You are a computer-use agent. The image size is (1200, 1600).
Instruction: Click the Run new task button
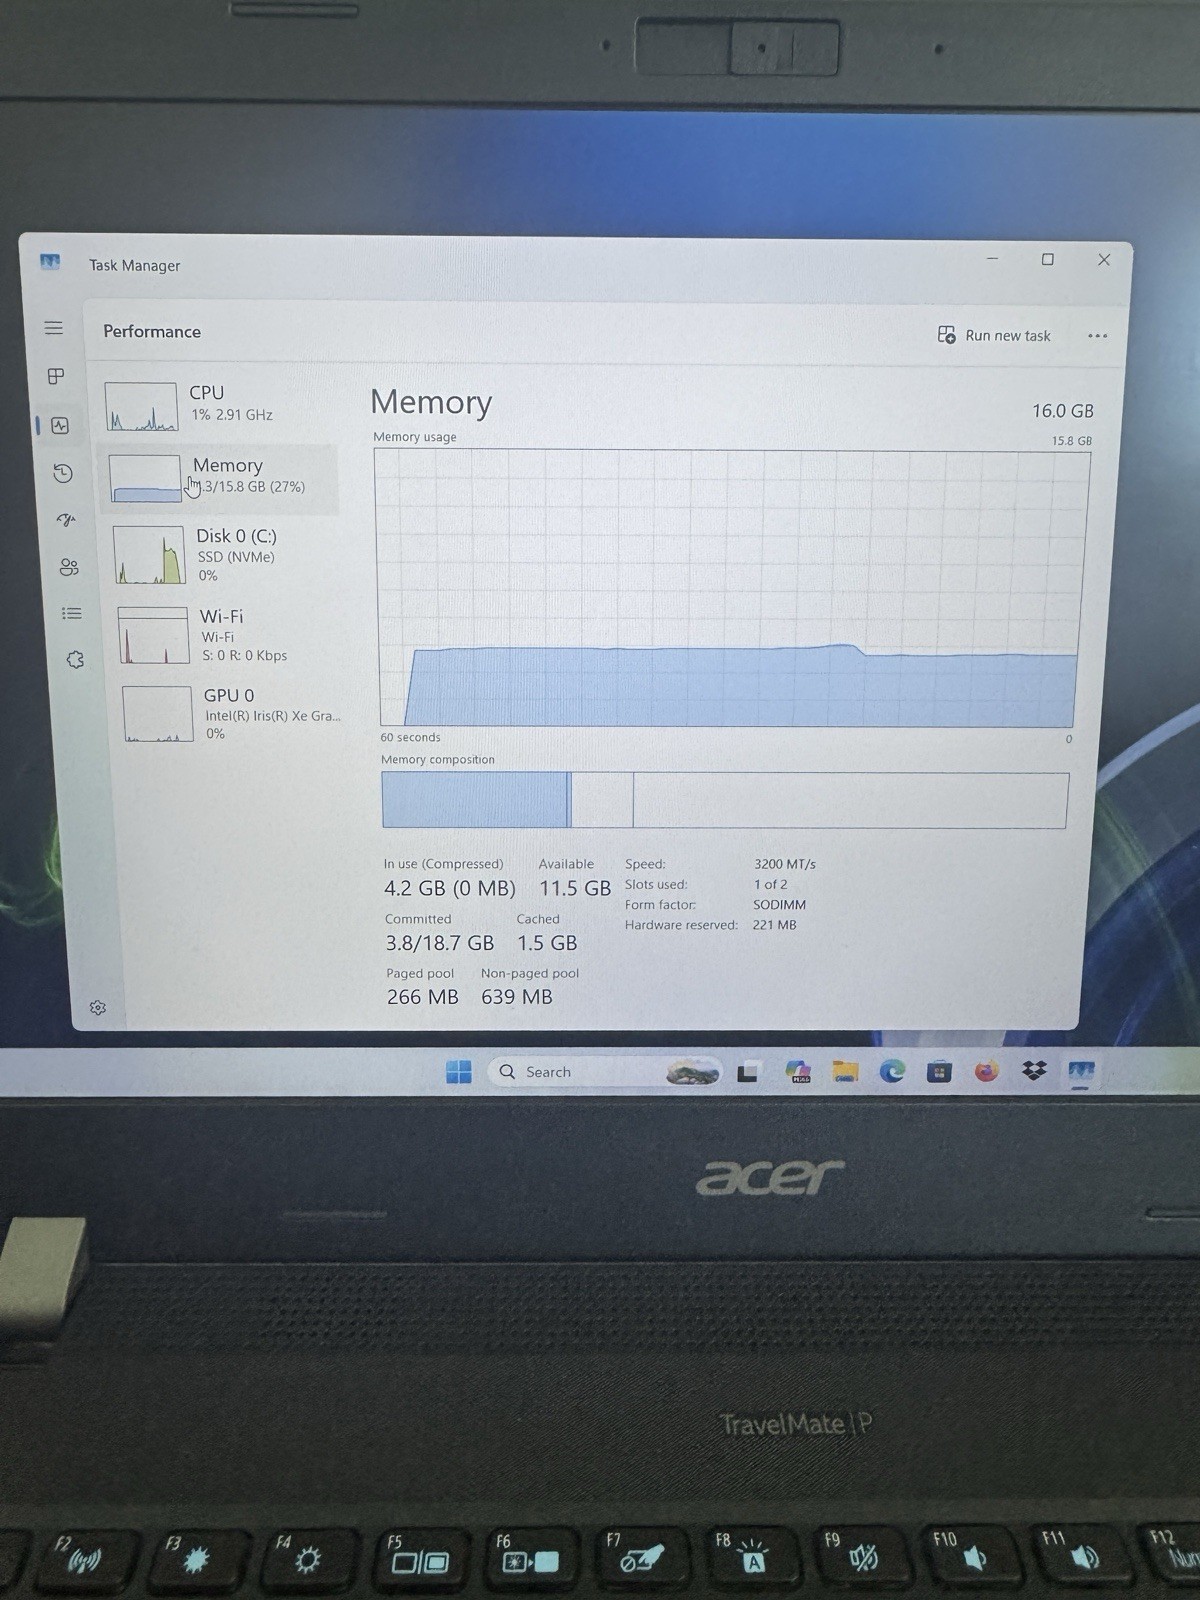pyautogui.click(x=994, y=335)
